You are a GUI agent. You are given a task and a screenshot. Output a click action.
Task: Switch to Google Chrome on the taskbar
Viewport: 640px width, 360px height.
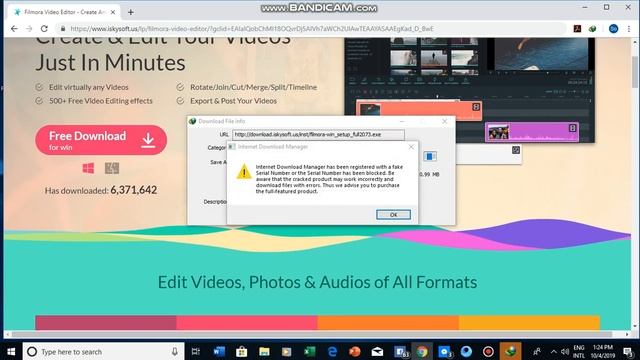(422, 351)
